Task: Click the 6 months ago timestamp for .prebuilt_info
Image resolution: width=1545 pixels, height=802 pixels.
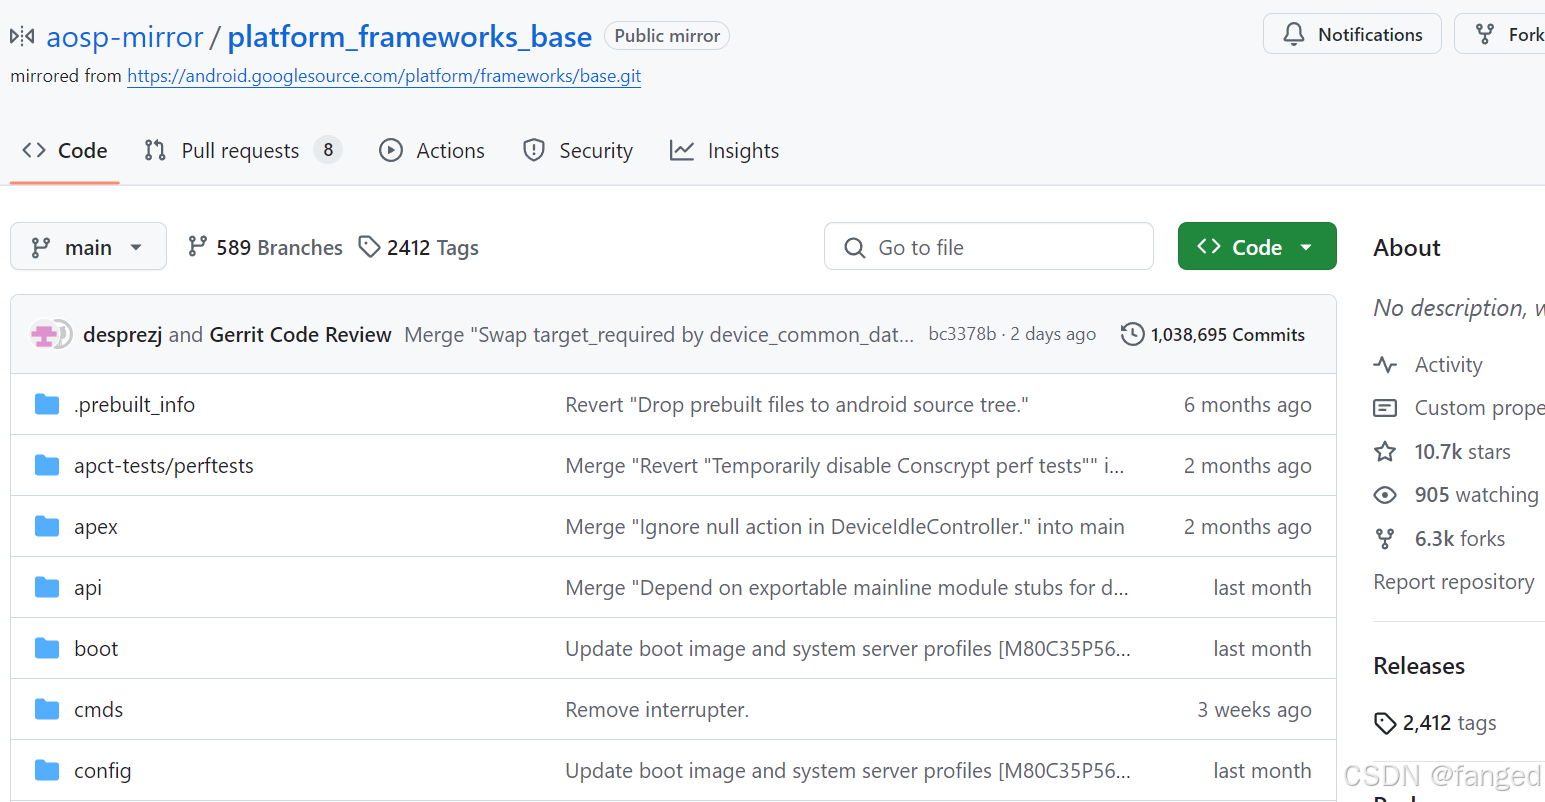Action: [x=1247, y=405]
